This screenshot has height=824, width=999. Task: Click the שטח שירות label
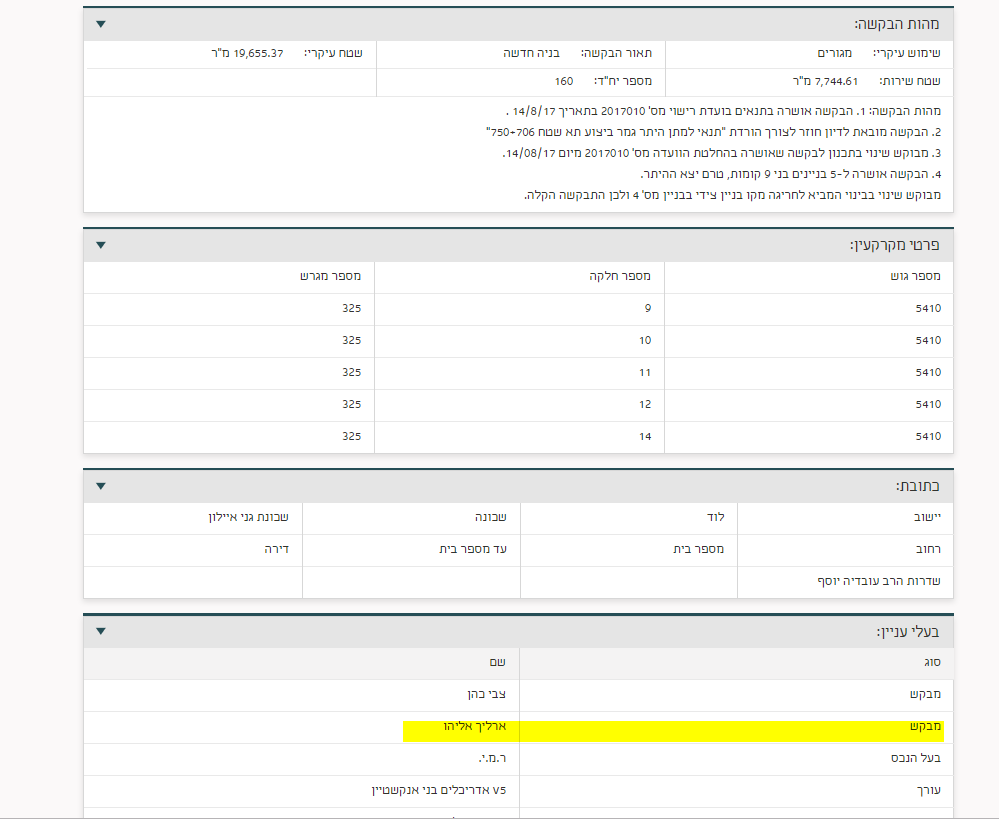click(x=910, y=82)
